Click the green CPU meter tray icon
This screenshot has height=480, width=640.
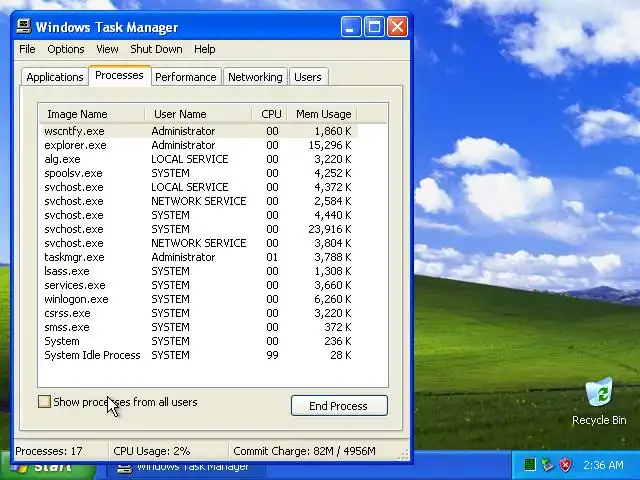click(x=529, y=465)
